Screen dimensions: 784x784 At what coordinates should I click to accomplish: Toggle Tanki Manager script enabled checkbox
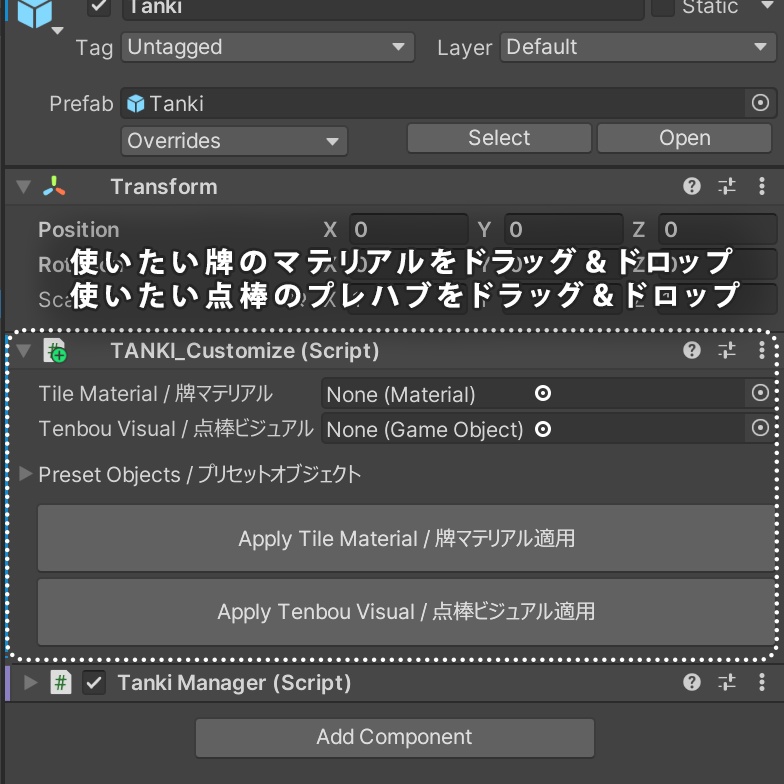click(94, 683)
